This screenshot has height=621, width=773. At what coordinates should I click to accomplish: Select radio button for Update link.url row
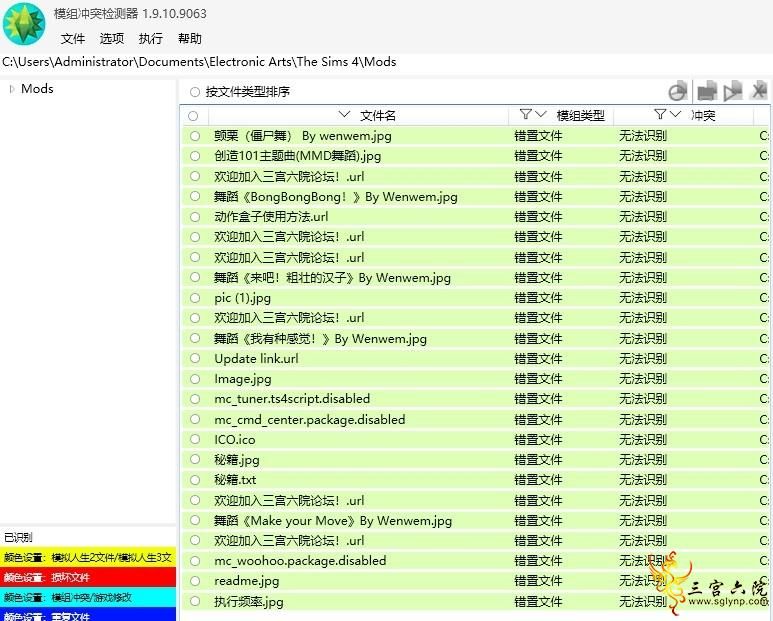point(195,358)
